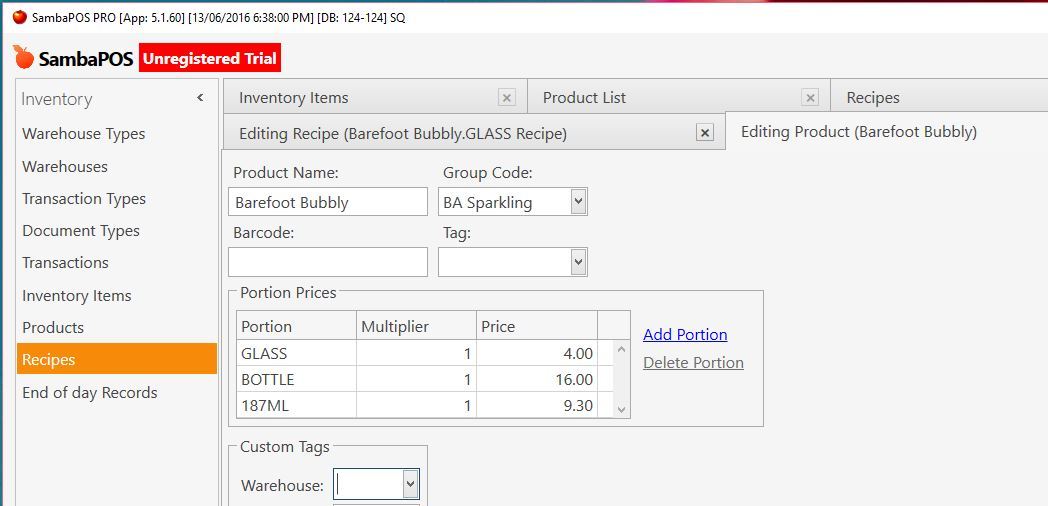
Task: Open Warehouses in the sidebar
Action: (65, 166)
